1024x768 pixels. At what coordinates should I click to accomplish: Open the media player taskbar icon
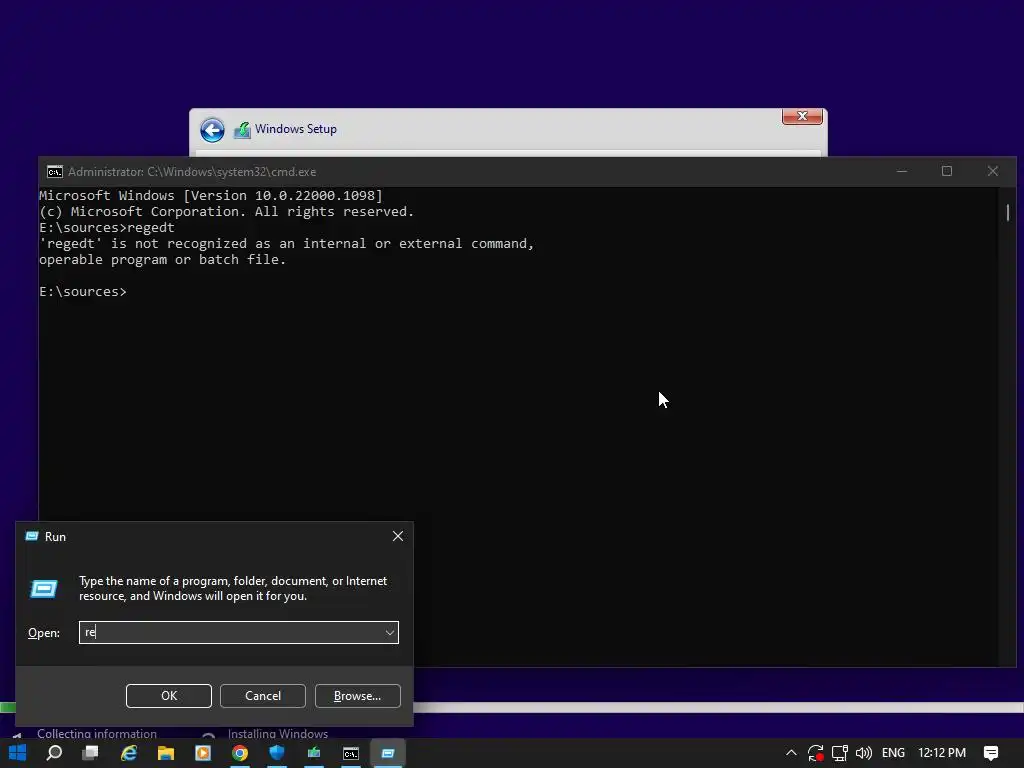point(203,753)
